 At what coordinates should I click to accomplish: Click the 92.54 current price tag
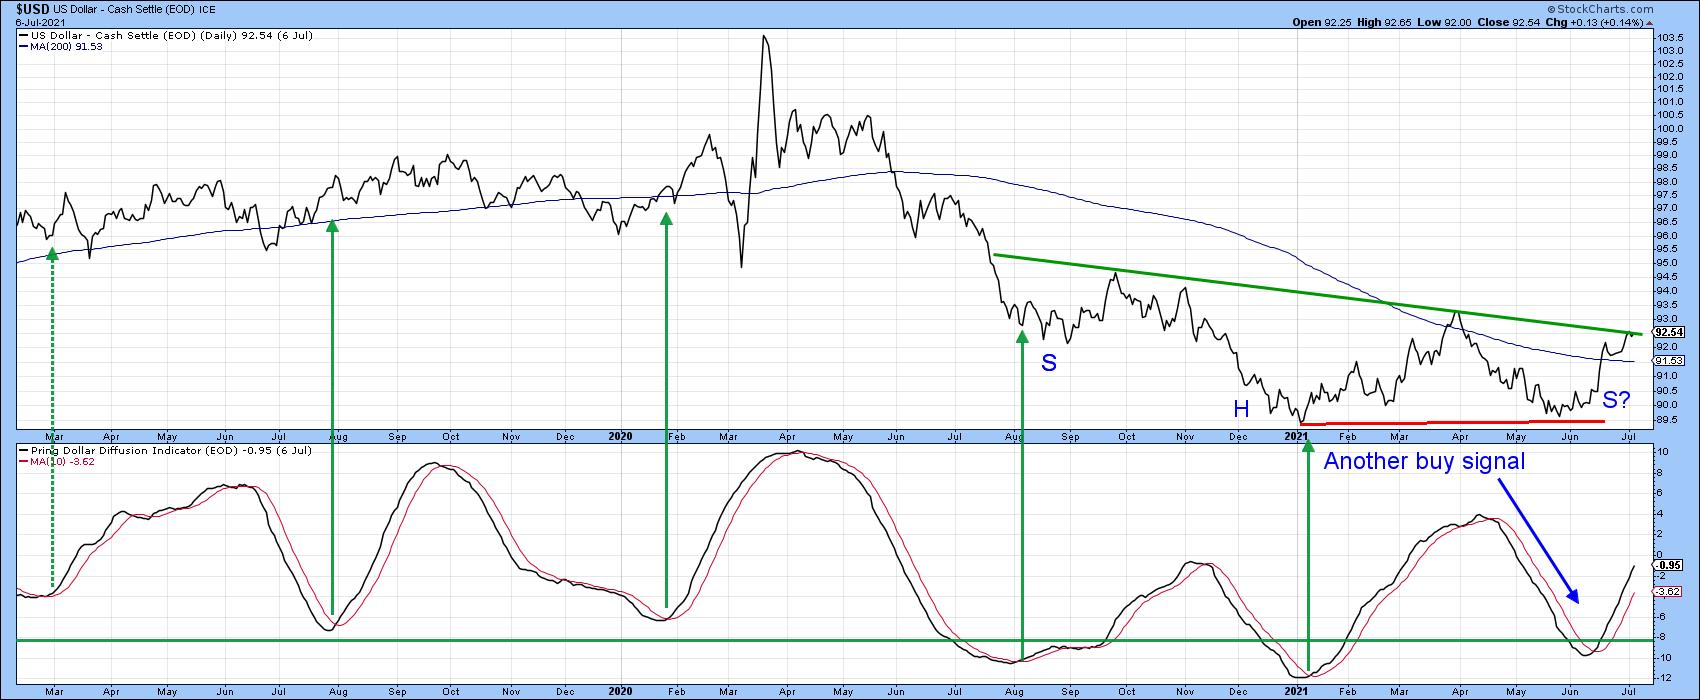coord(1667,332)
